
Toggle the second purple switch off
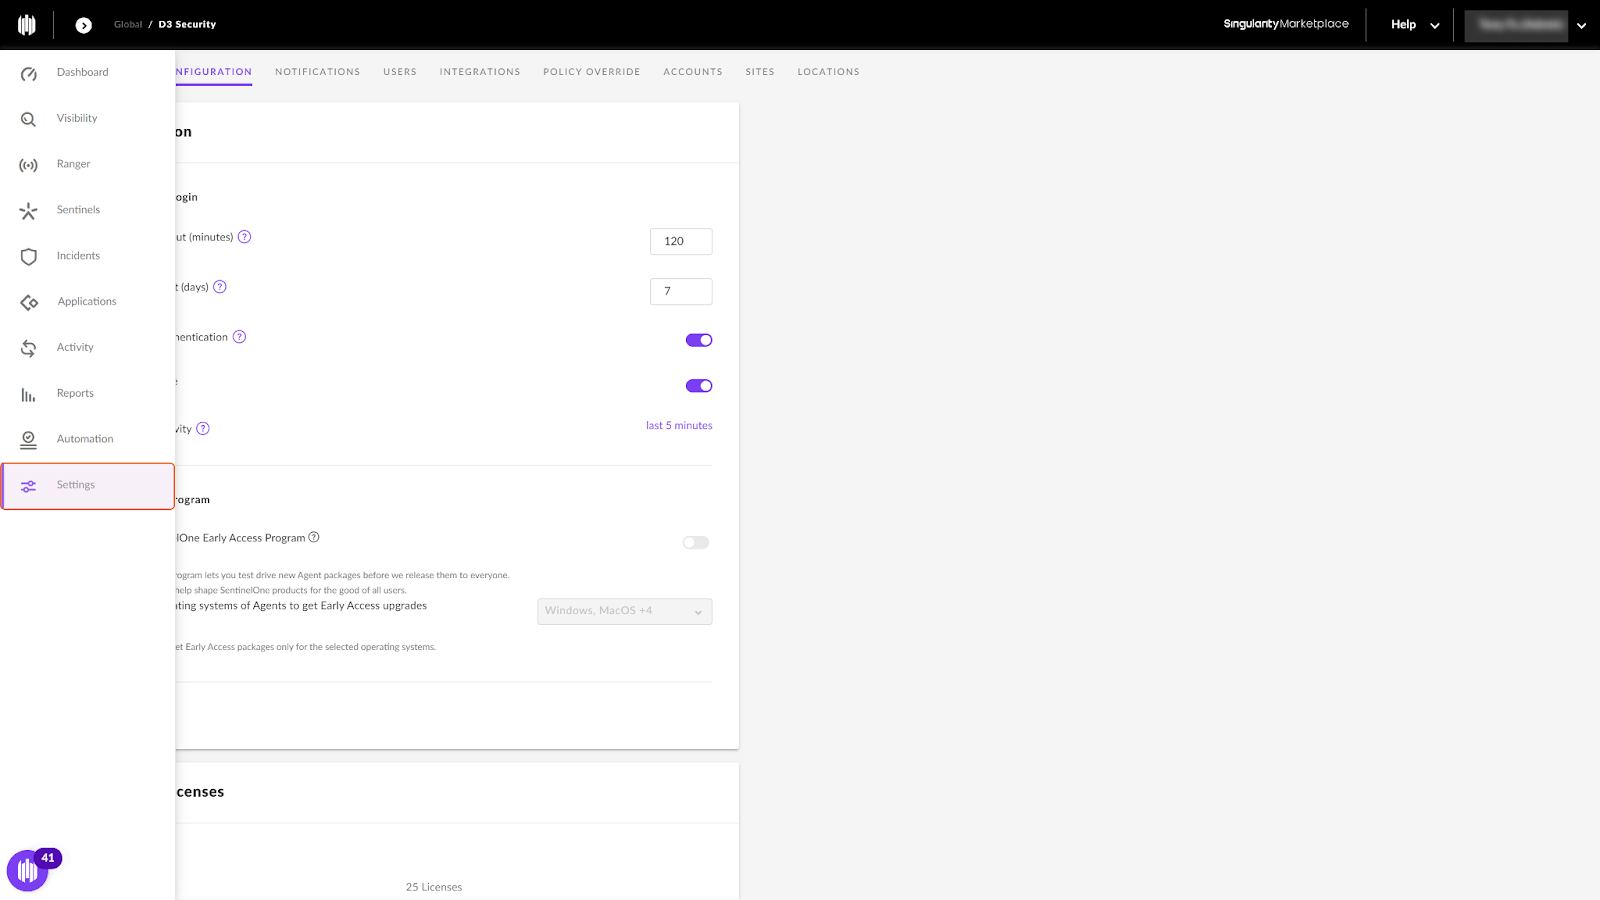coord(698,386)
